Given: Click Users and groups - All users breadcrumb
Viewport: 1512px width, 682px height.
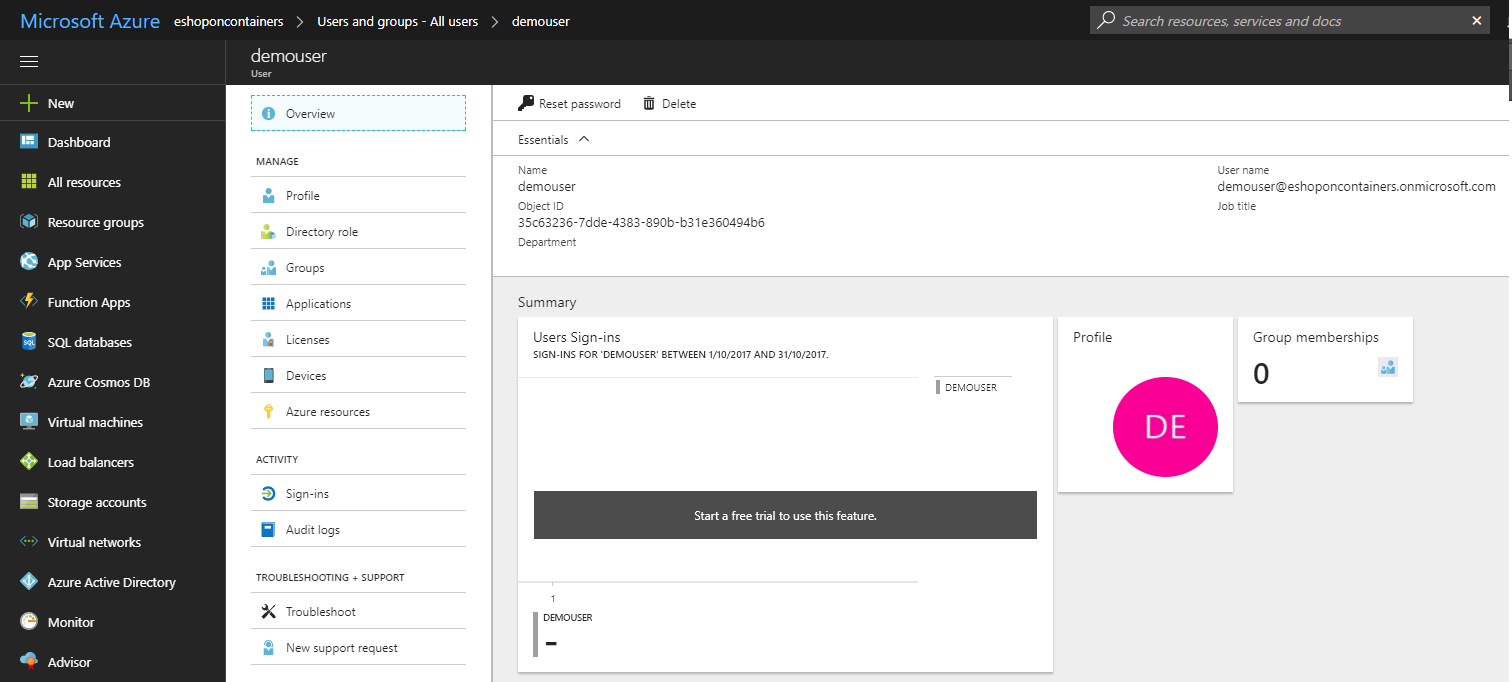Looking at the screenshot, I should [x=397, y=21].
